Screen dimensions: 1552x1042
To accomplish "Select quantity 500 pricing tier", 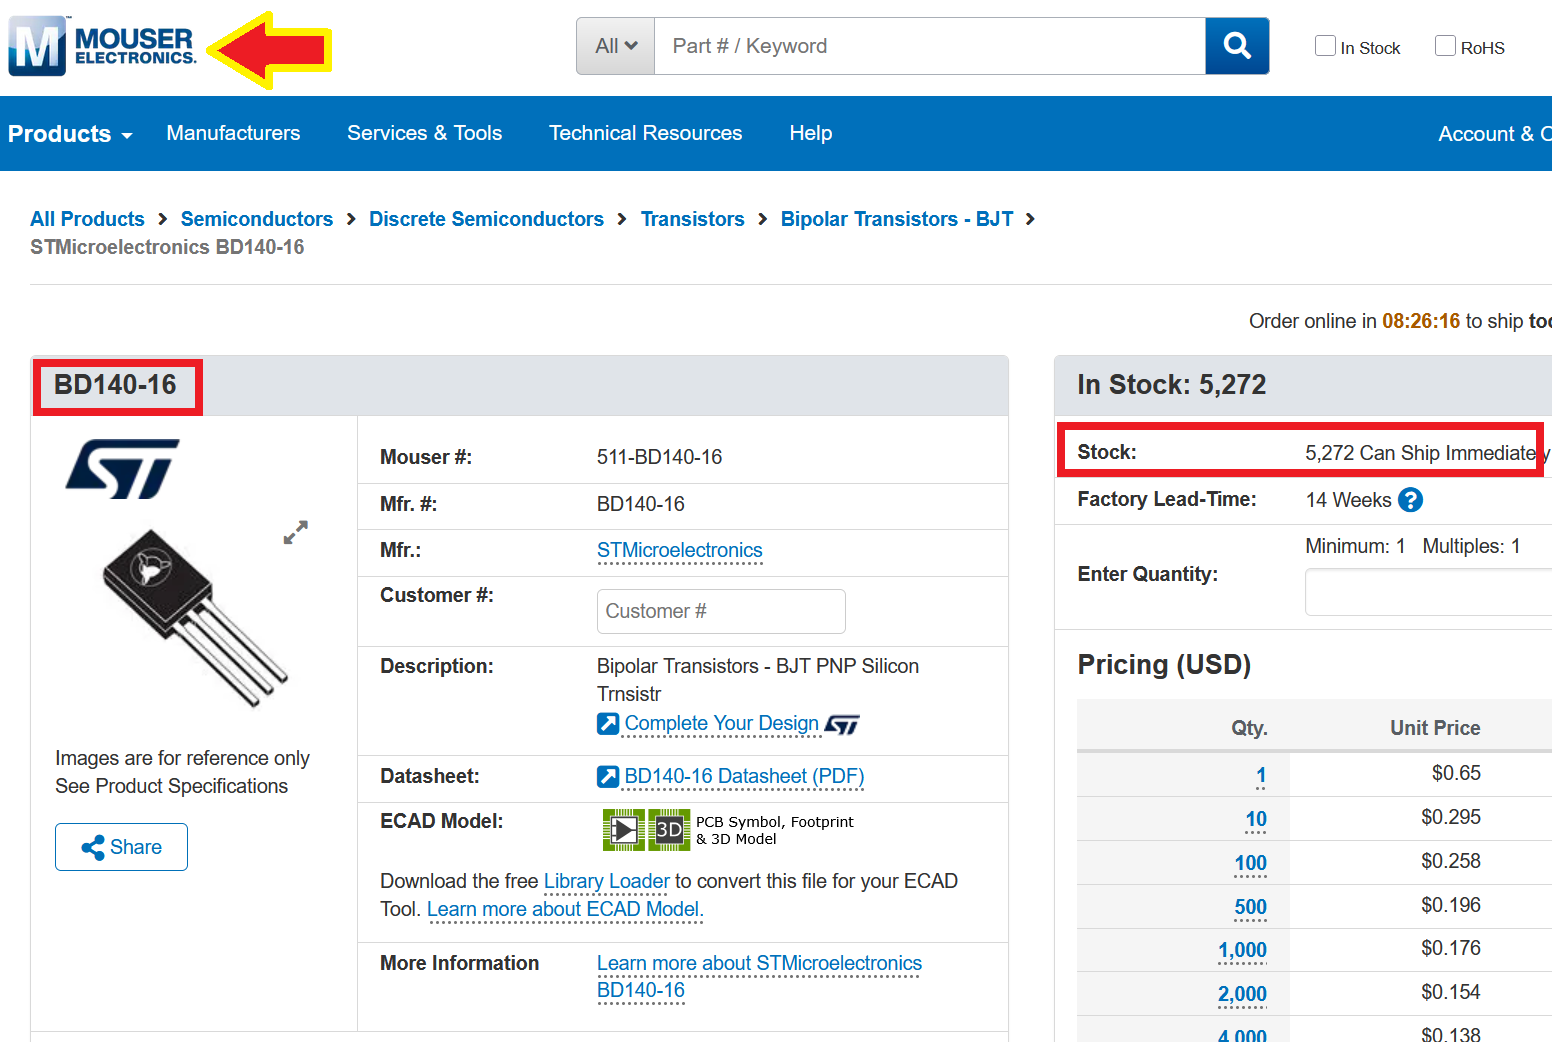I will coord(1250,907).
